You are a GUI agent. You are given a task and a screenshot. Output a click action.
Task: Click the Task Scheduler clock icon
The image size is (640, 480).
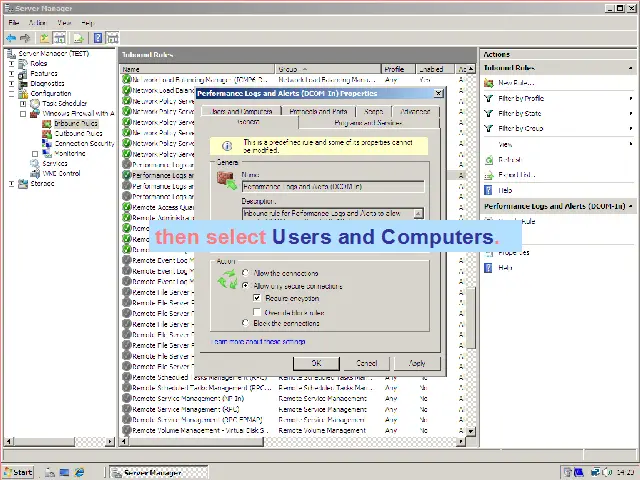35,103
